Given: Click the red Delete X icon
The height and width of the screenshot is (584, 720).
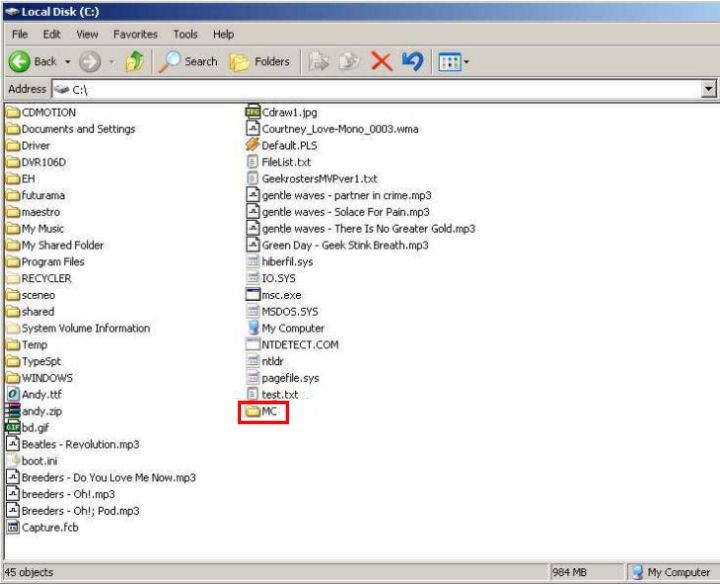Looking at the screenshot, I should (381, 62).
